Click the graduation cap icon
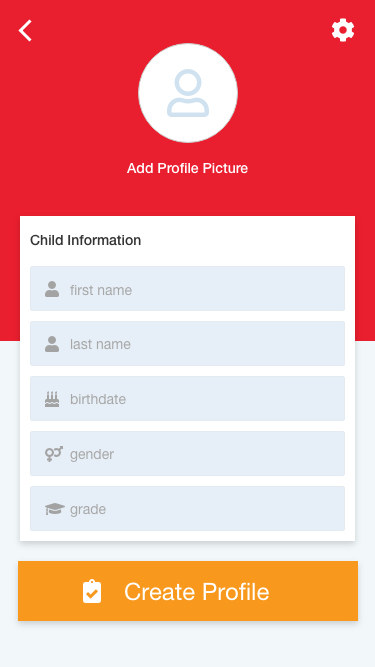 (55, 509)
